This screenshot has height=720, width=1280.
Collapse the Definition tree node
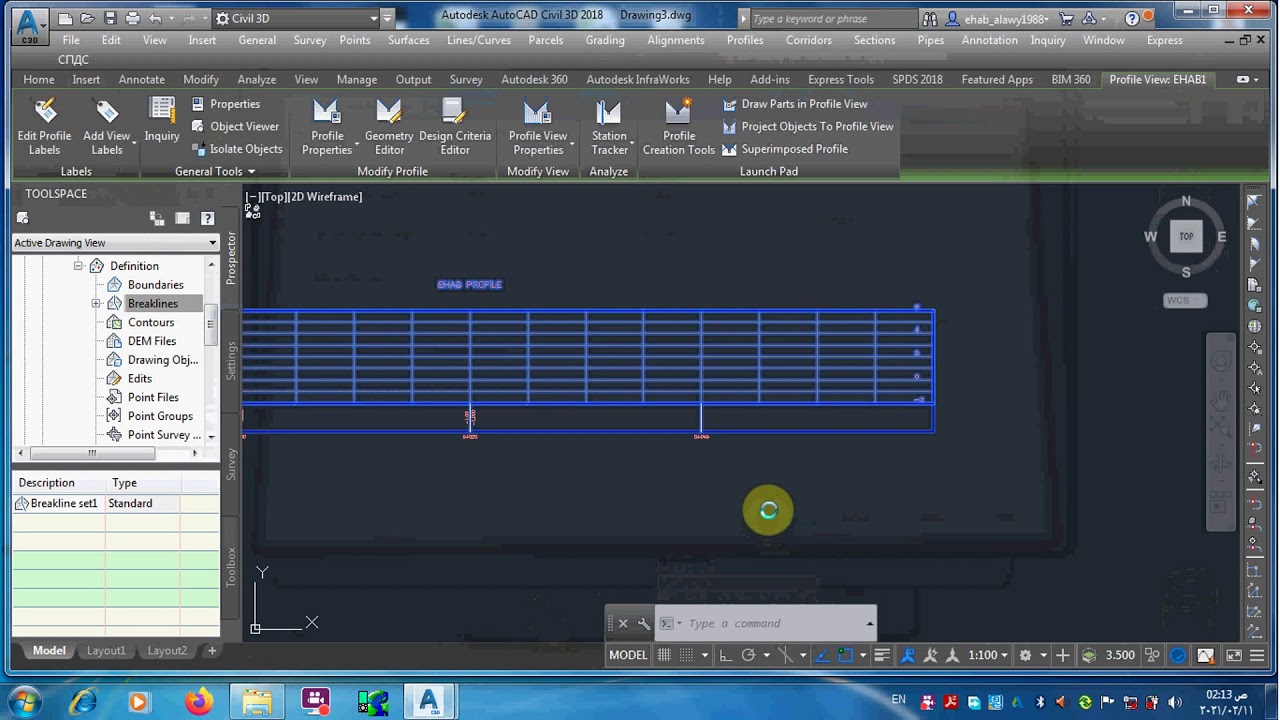tap(78, 266)
